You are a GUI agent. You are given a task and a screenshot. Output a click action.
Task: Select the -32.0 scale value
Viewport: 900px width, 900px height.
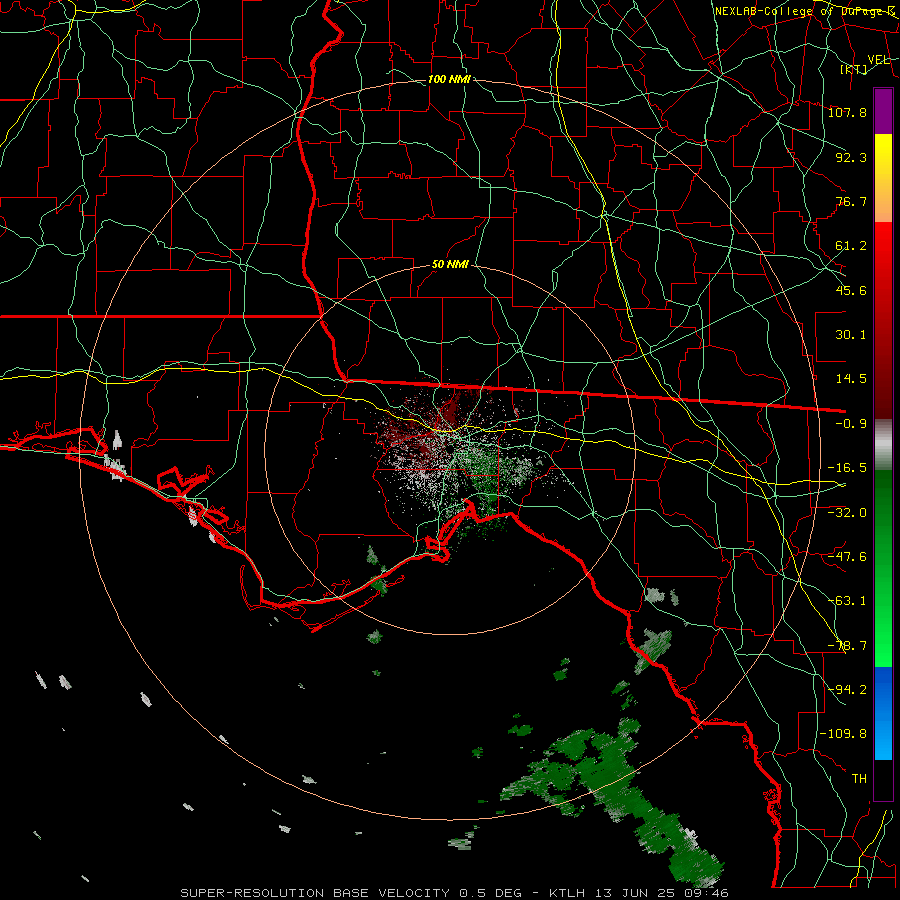click(x=847, y=513)
